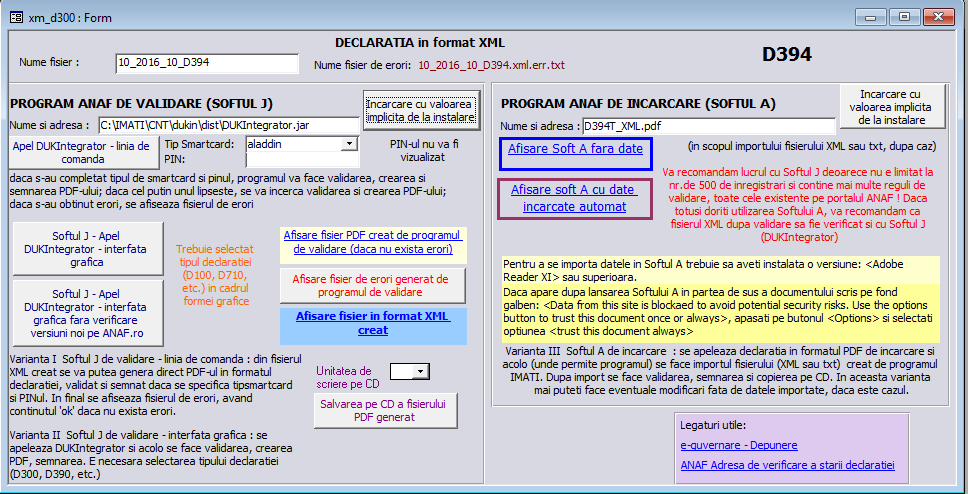Viewport: 968px width, 494px height.
Task: Click orange Trebuie selectat tipul declaratiei note
Action: click(214, 275)
